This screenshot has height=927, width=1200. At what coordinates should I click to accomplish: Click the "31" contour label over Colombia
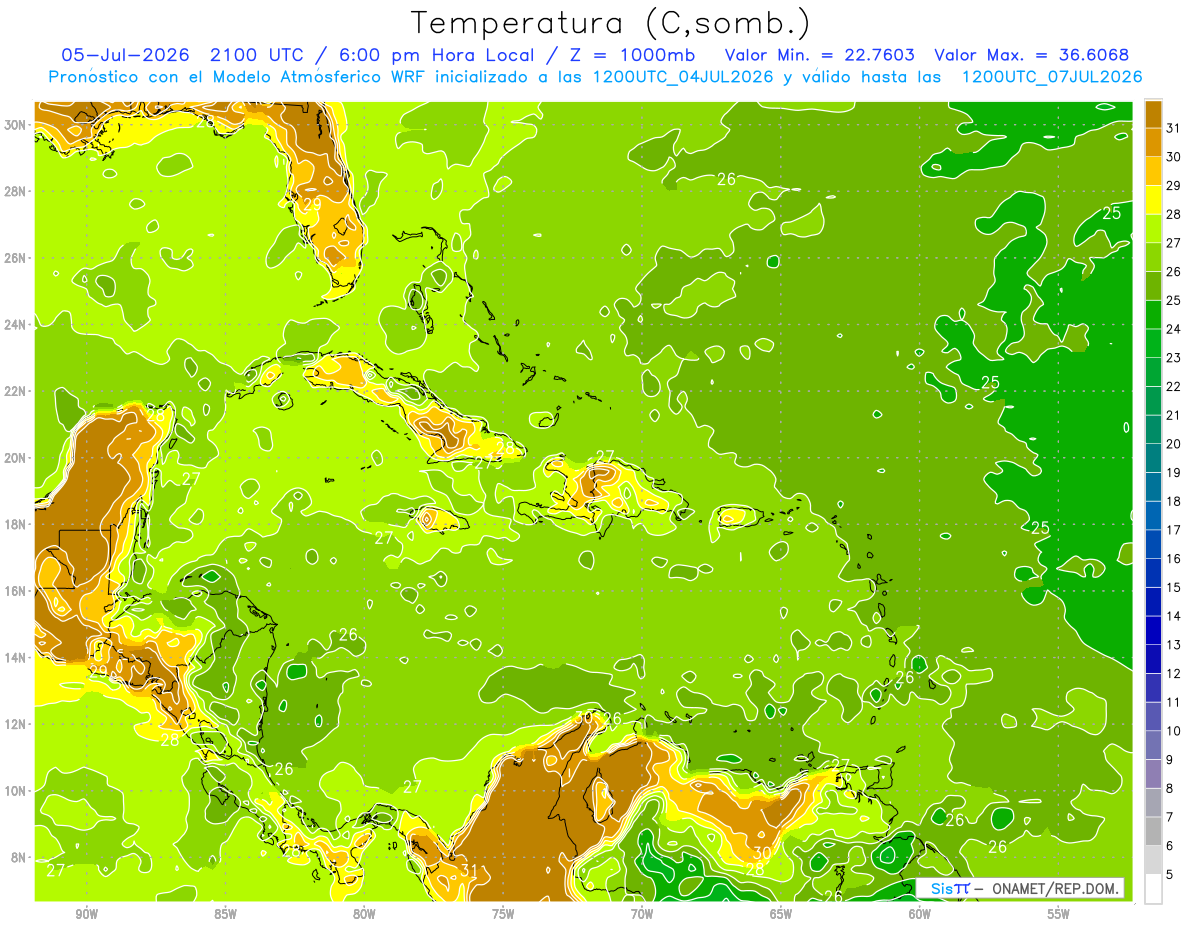(468, 871)
